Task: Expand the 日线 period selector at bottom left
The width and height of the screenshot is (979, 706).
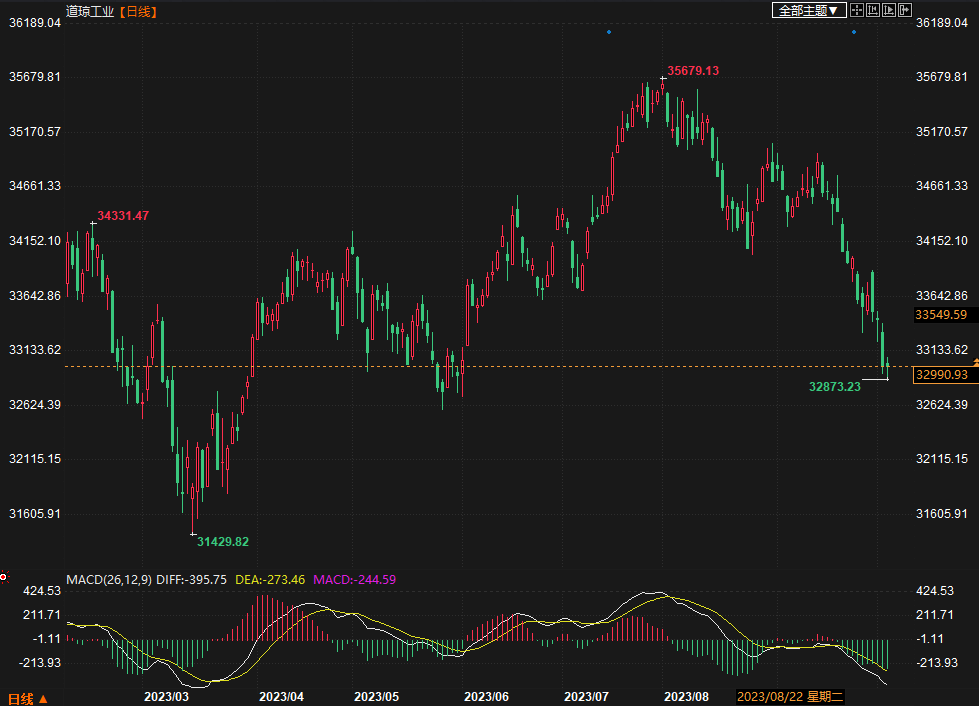Action: (x=27, y=697)
